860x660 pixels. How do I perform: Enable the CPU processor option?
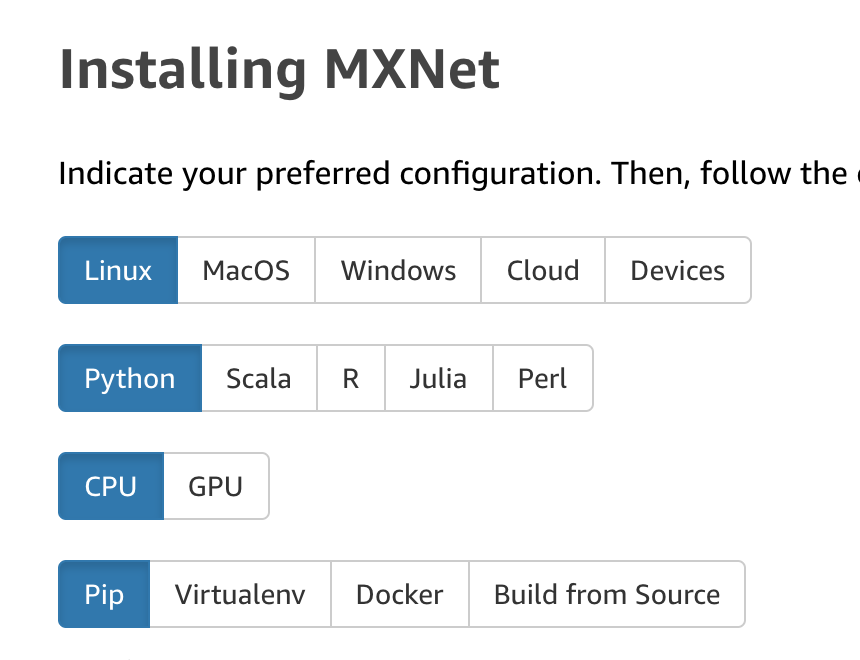111,486
